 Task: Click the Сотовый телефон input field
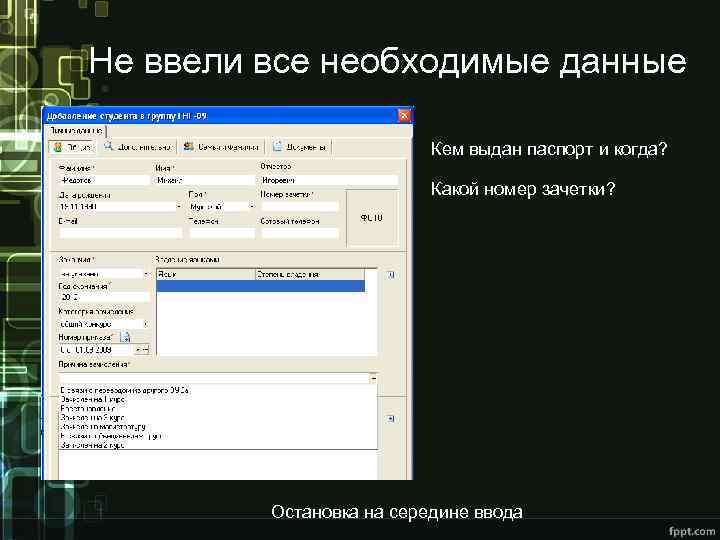coord(300,233)
